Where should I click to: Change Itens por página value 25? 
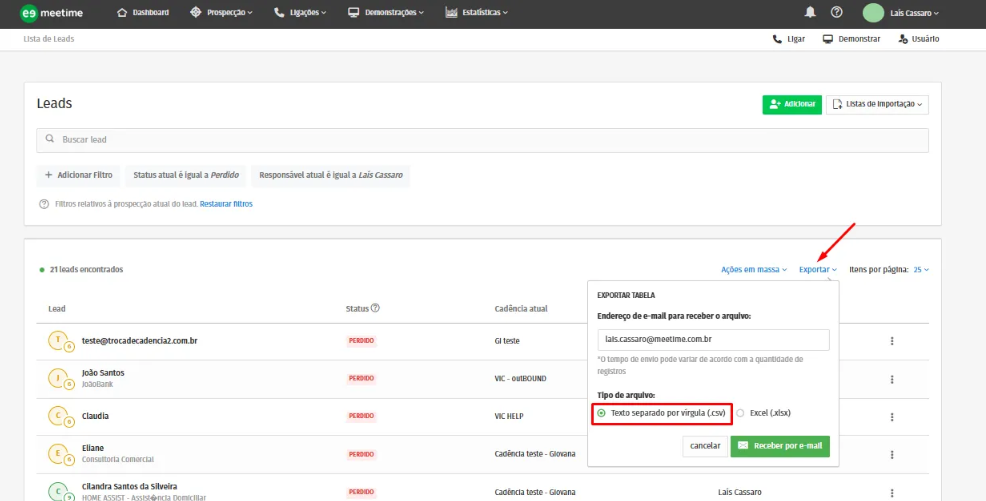[921, 270]
